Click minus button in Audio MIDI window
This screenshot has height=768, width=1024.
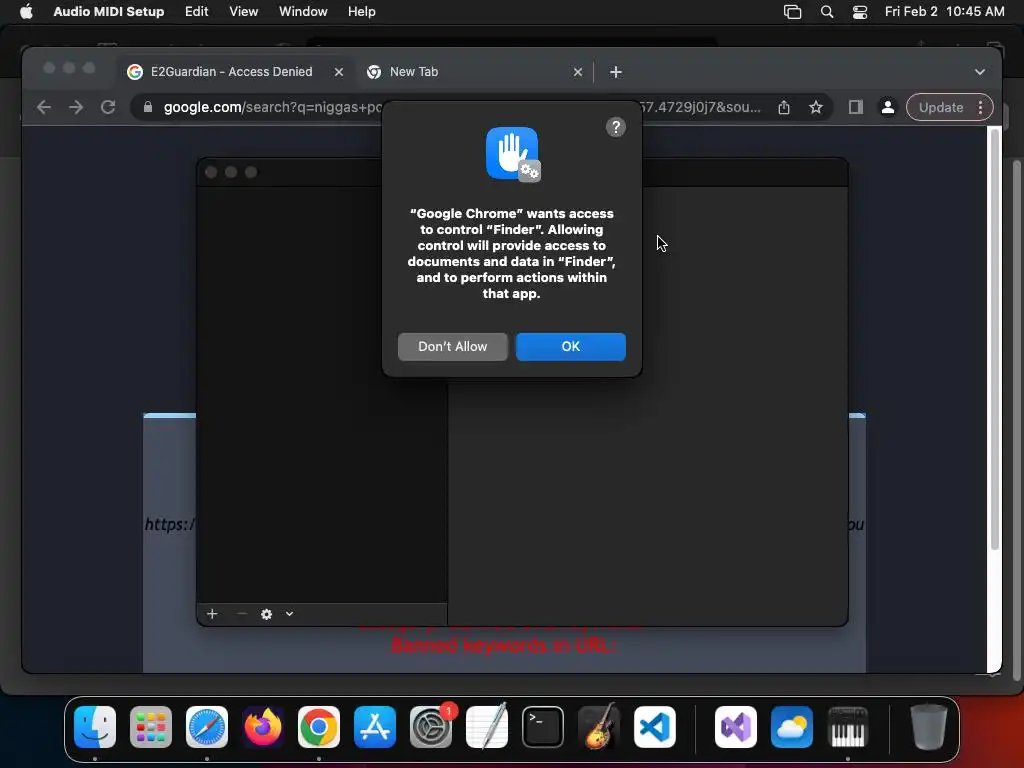pos(242,614)
